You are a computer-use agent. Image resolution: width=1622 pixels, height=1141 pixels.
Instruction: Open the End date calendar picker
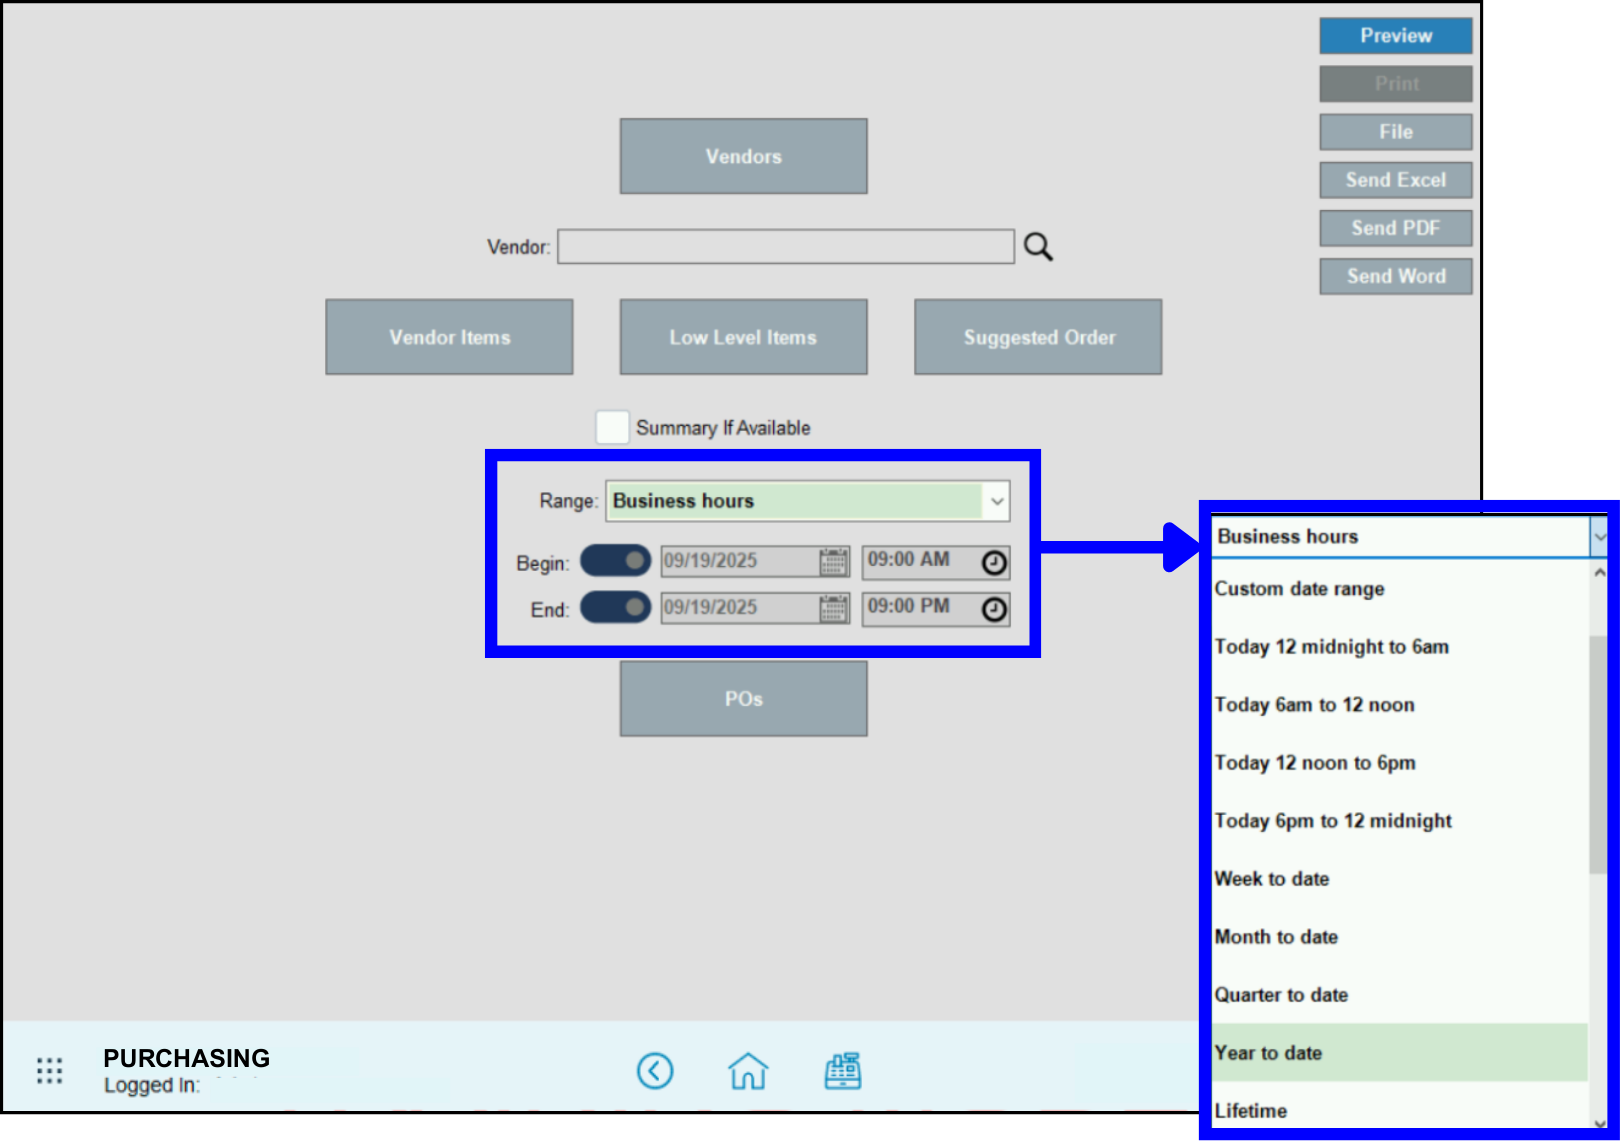(833, 609)
